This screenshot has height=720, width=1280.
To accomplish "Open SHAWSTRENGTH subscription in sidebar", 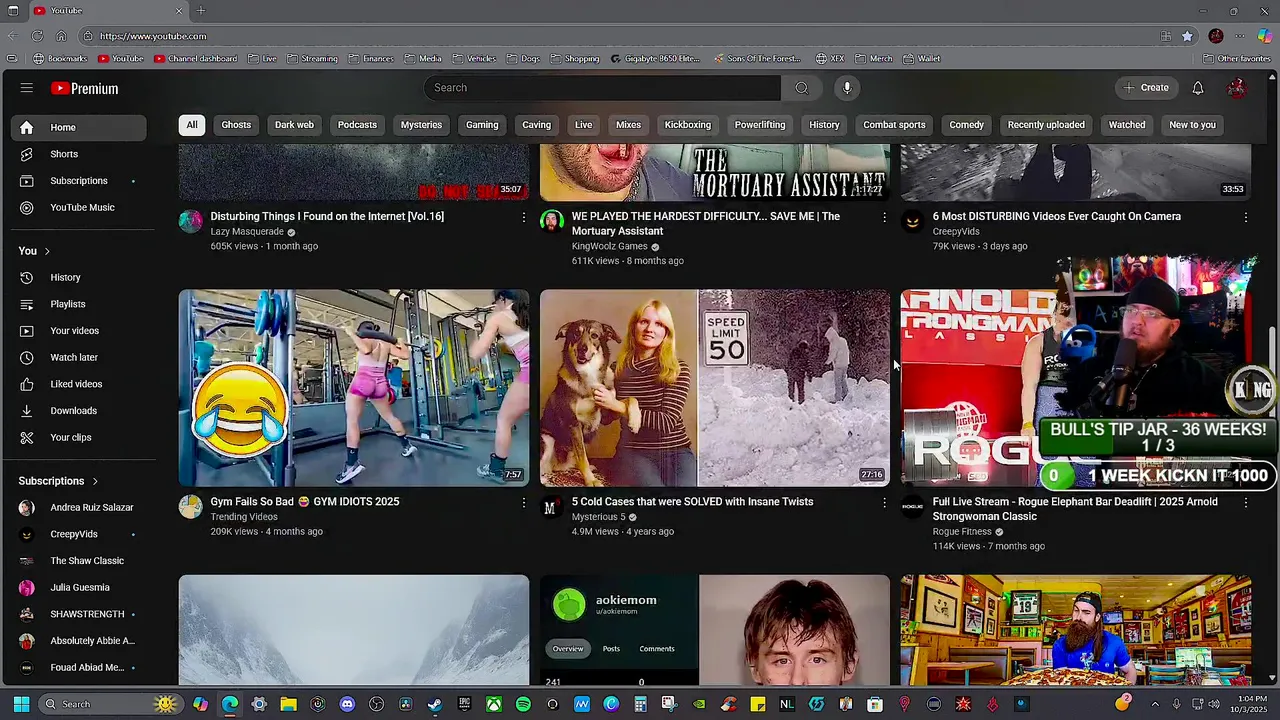I will click(79, 614).
